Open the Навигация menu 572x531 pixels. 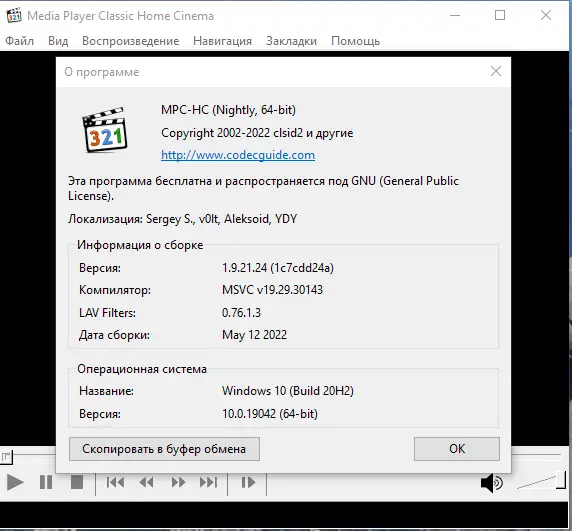coord(223,41)
